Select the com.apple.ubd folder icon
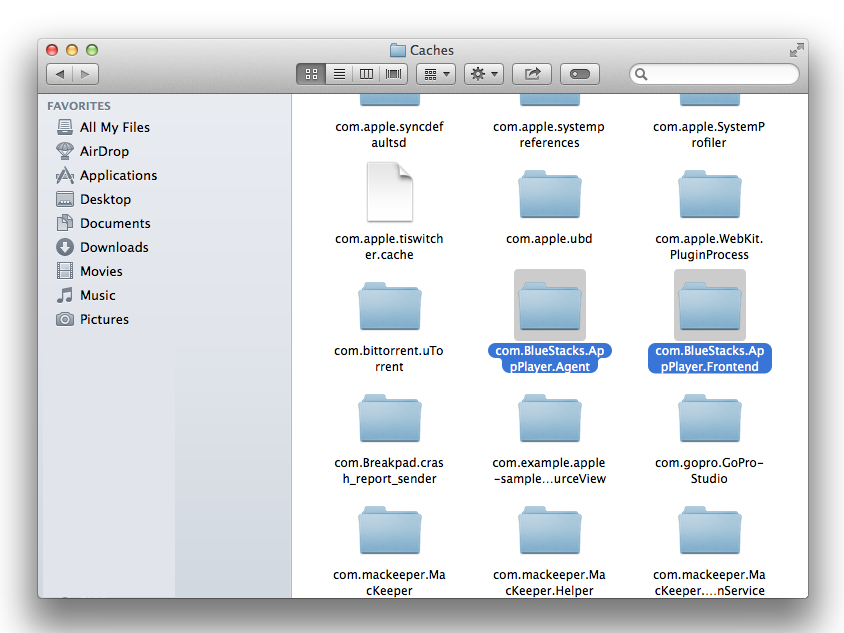Viewport: 844px width, 633px height. point(550,194)
